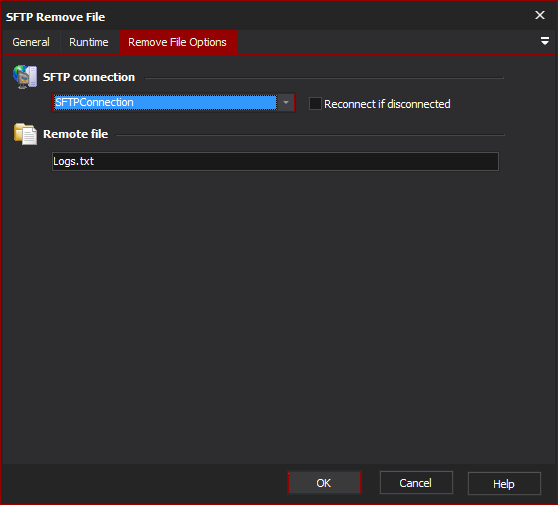
Task: Close the SFTP Remove File dialog
Action: point(539,15)
